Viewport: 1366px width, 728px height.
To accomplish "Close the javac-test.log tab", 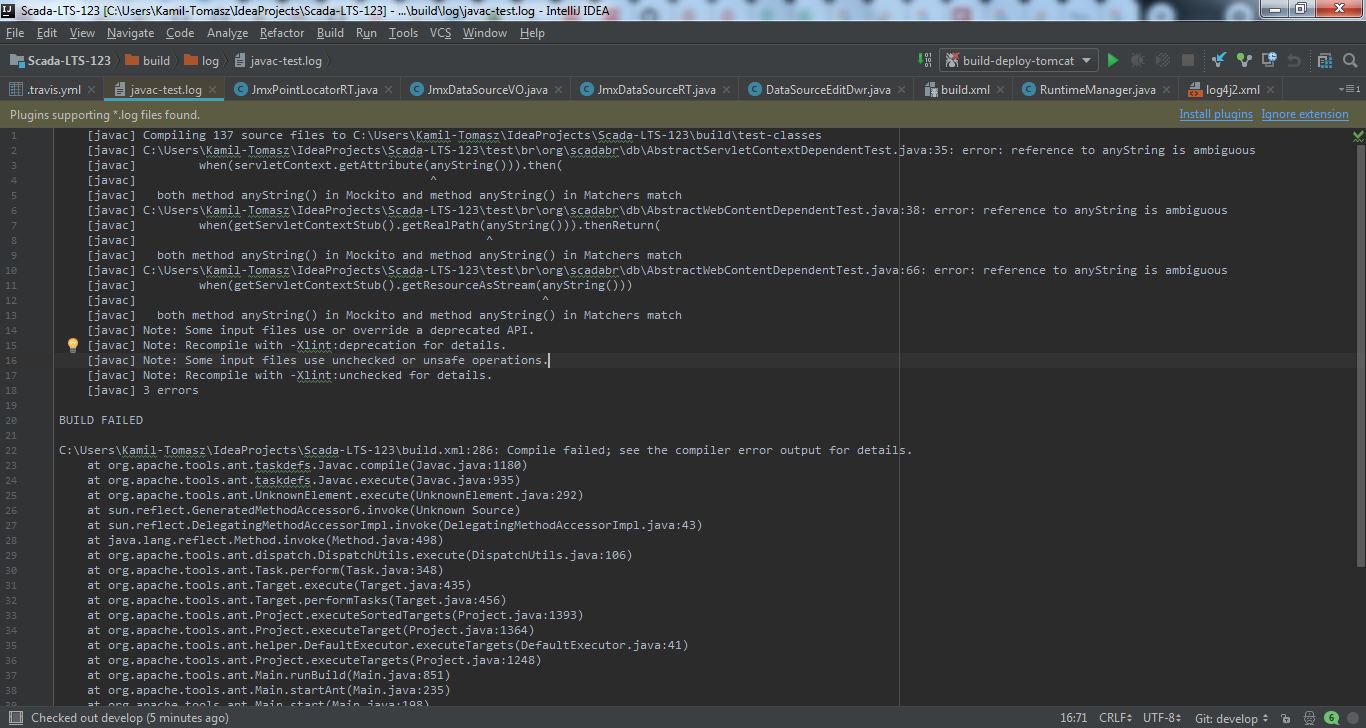I will tap(213, 89).
